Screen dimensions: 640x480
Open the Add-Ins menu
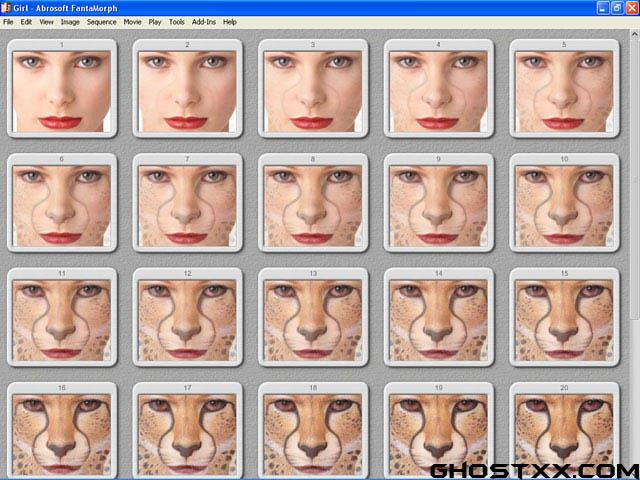click(204, 22)
